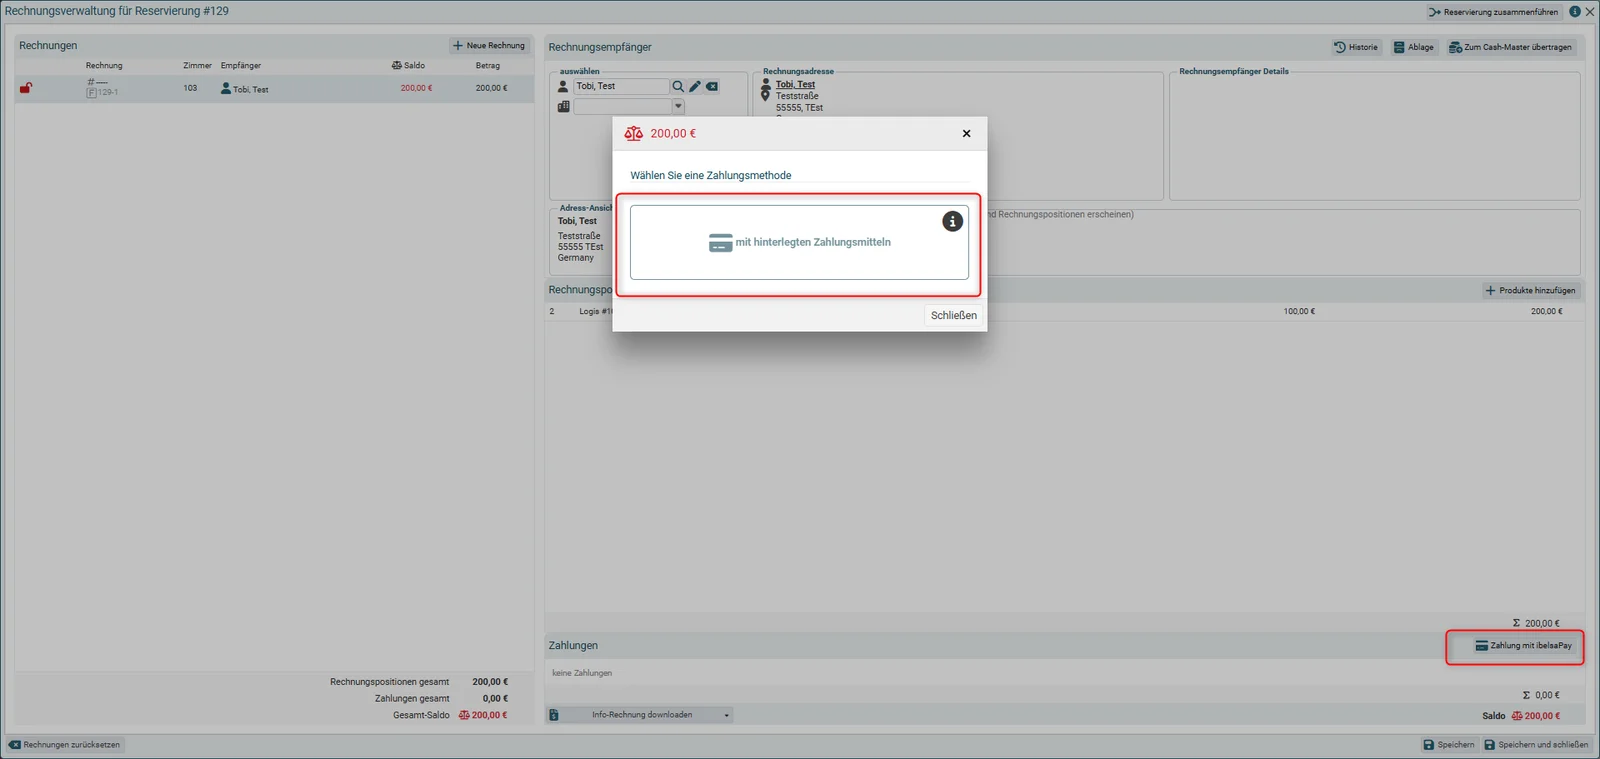1600x759 pixels.
Task: Click the scales icon in the dialog header
Action: coord(634,133)
